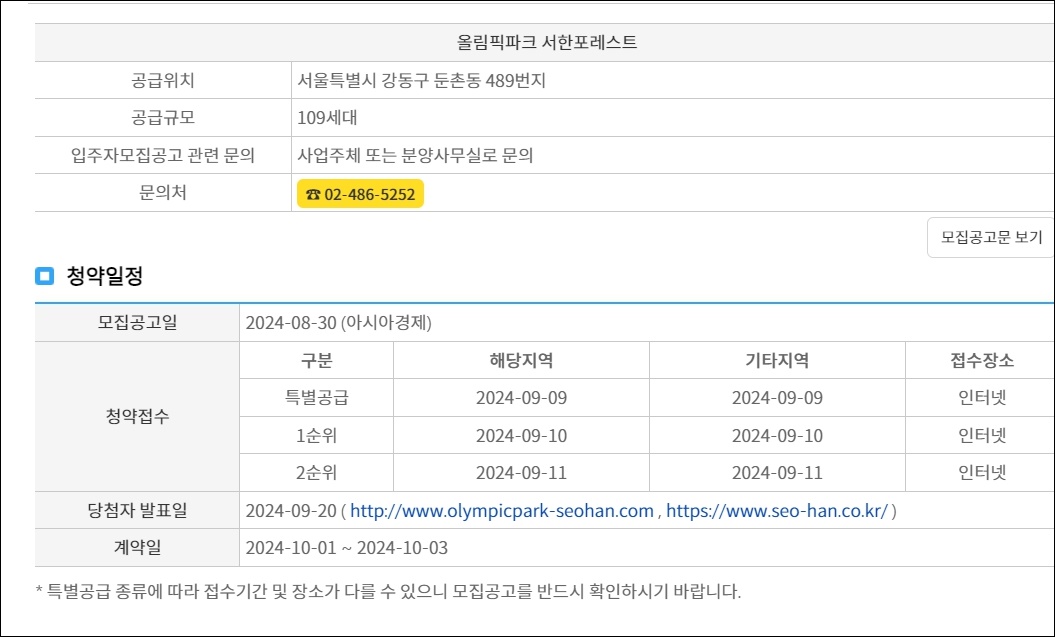
Task: Click the 2순위 row cell
Action: [x=316, y=473]
